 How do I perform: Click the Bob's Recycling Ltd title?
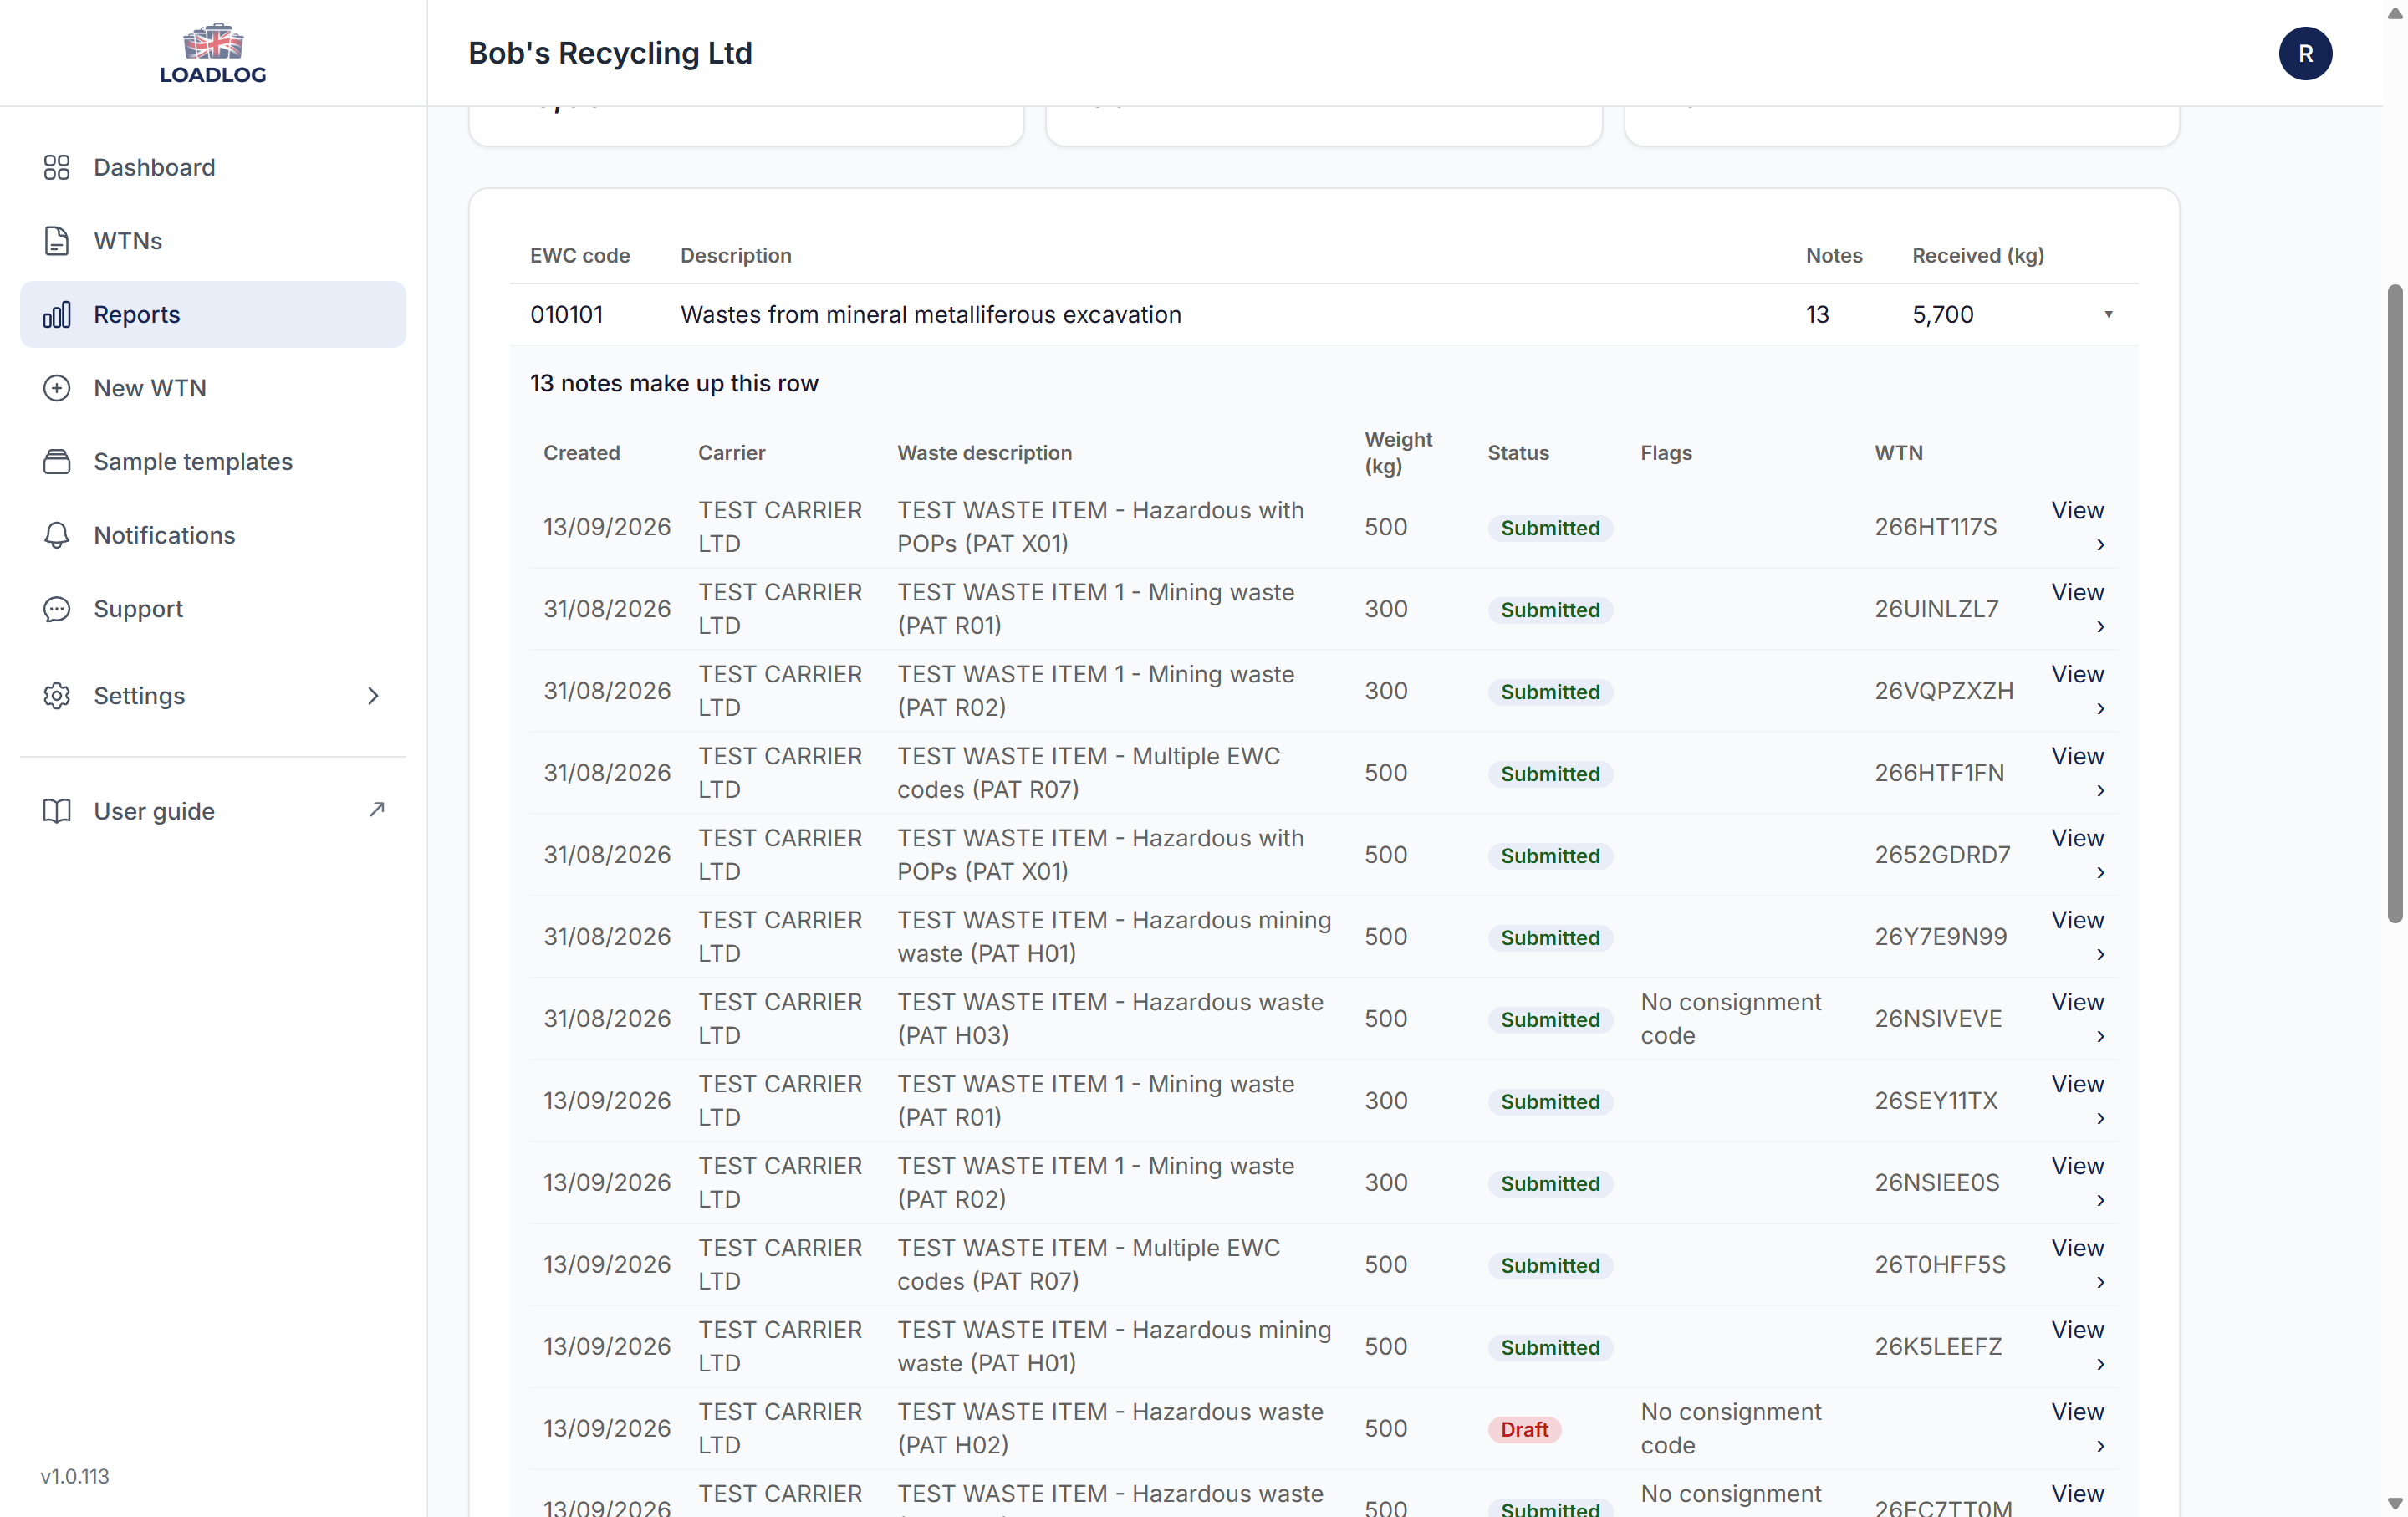(x=610, y=53)
